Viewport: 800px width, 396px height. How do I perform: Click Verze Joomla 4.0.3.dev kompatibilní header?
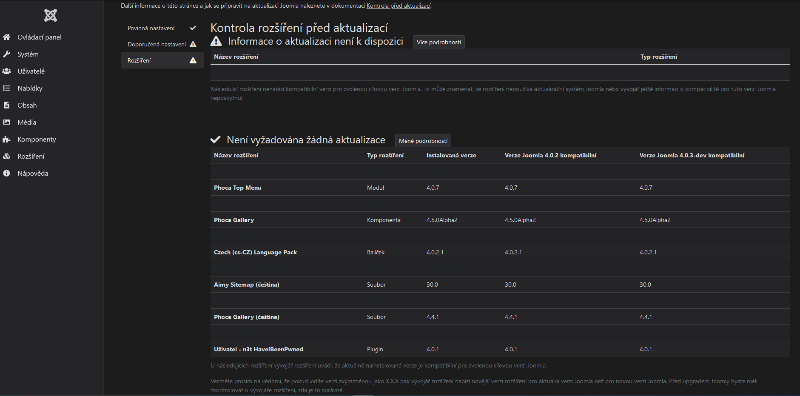click(x=691, y=155)
